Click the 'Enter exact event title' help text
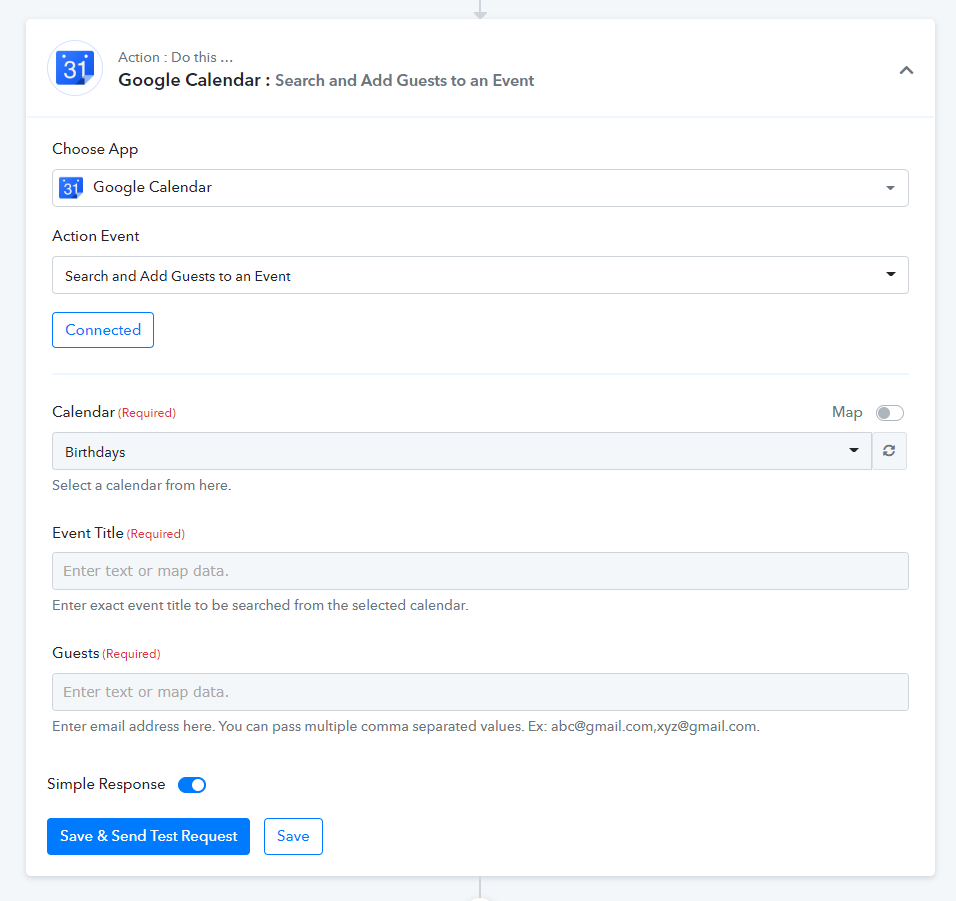 coord(260,605)
